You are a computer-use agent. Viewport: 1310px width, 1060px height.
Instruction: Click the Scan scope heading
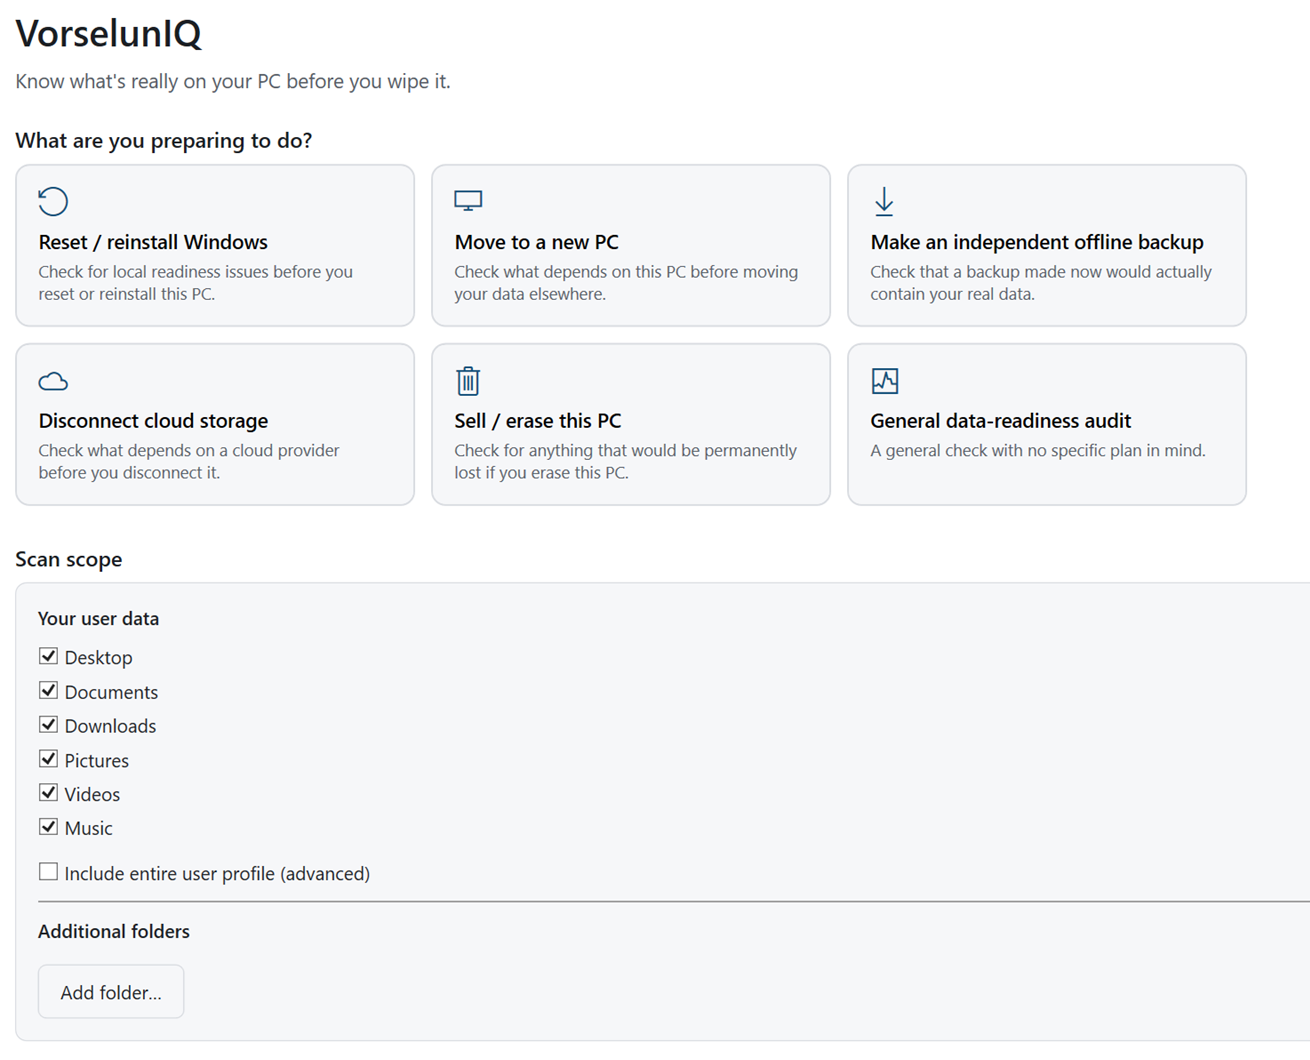coord(69,560)
